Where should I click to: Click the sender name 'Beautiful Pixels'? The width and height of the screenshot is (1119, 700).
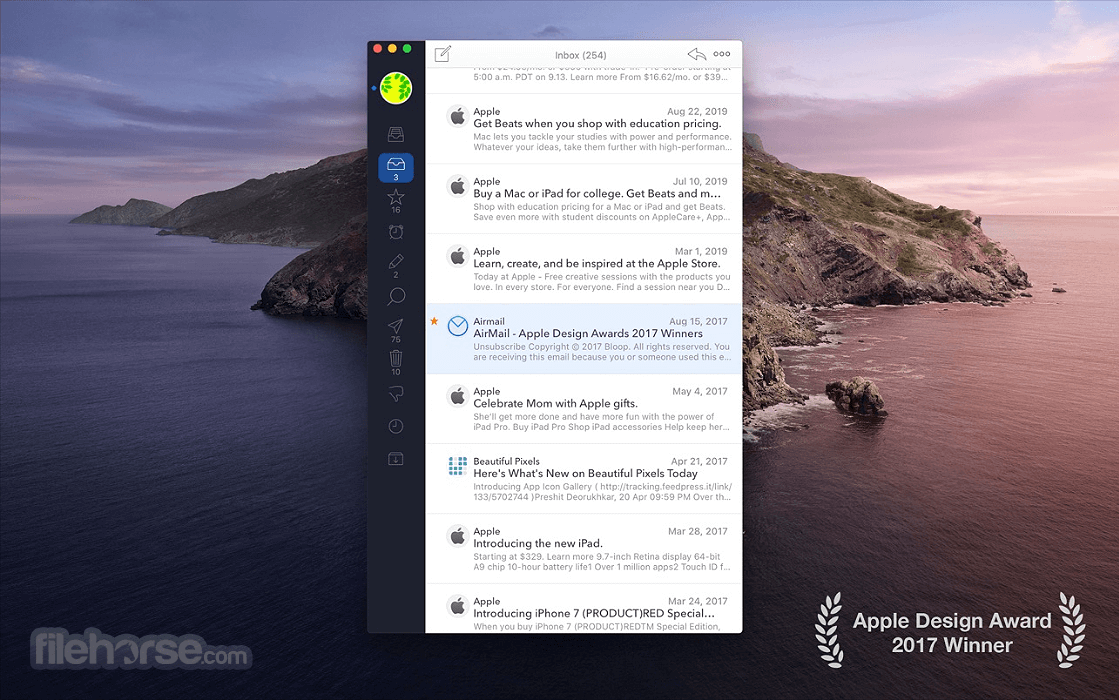point(506,461)
